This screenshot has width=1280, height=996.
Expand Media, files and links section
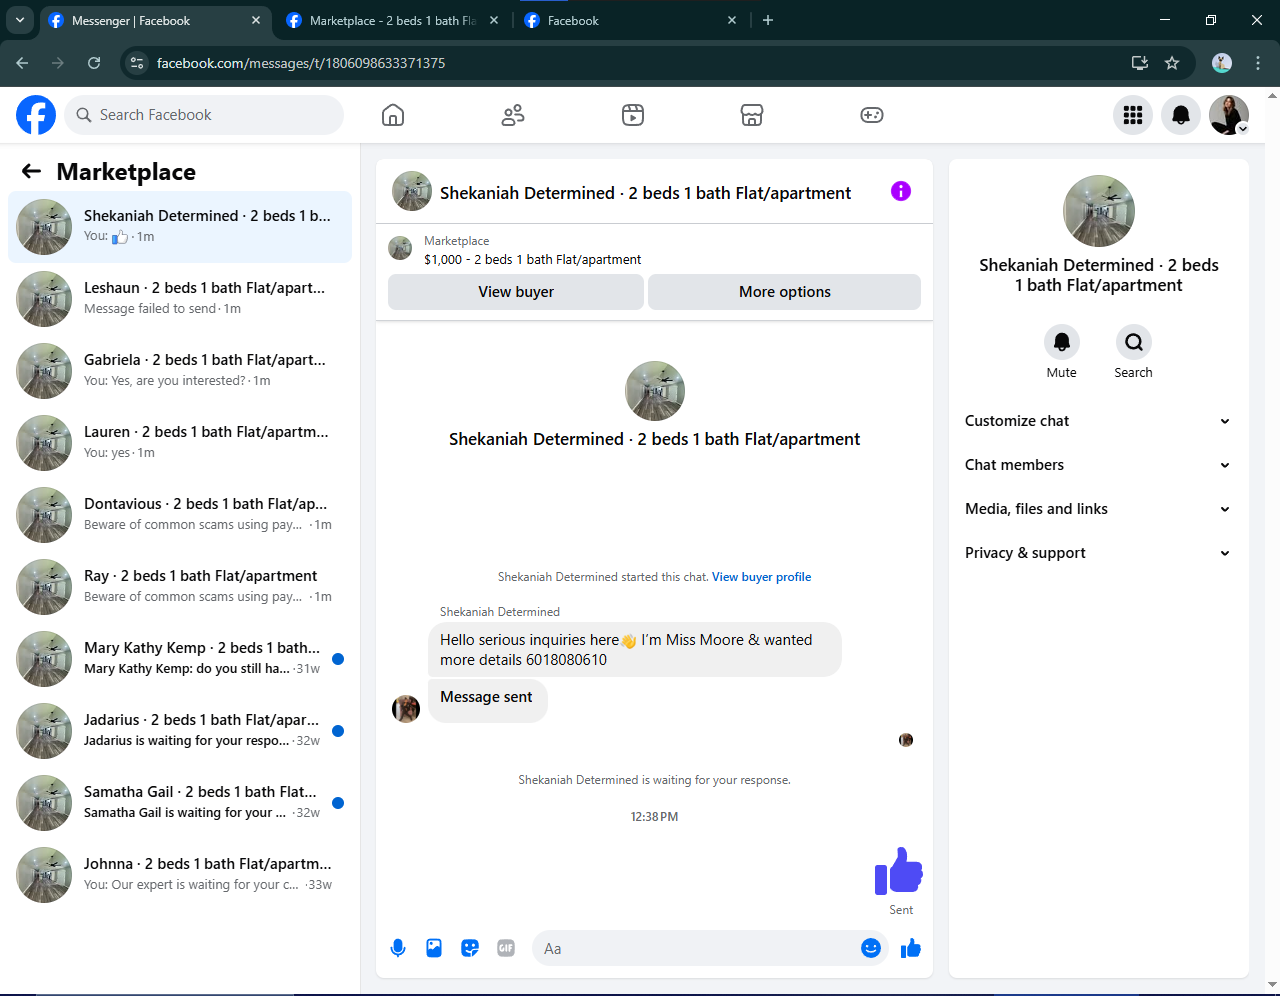tap(1098, 509)
